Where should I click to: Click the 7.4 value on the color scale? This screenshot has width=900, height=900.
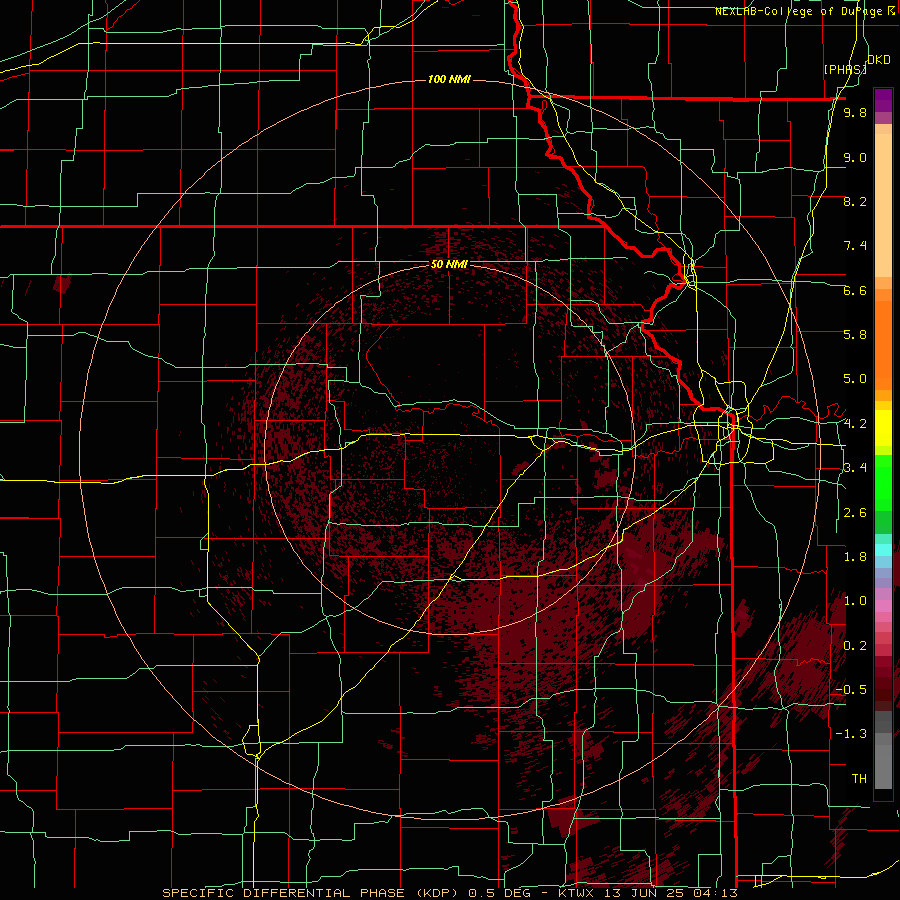click(855, 246)
